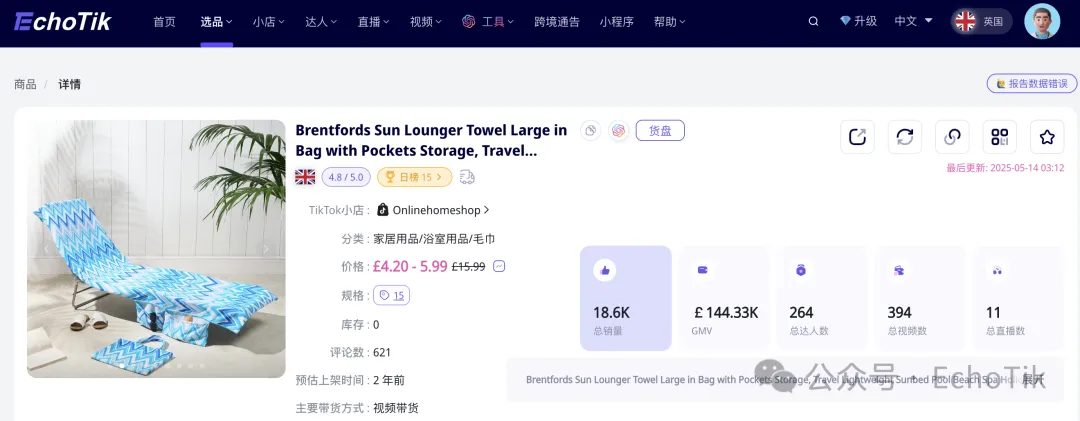Image resolution: width=1080 pixels, height=421 pixels.
Task: Click the 详情 breadcrumb text
Action: [x=69, y=84]
